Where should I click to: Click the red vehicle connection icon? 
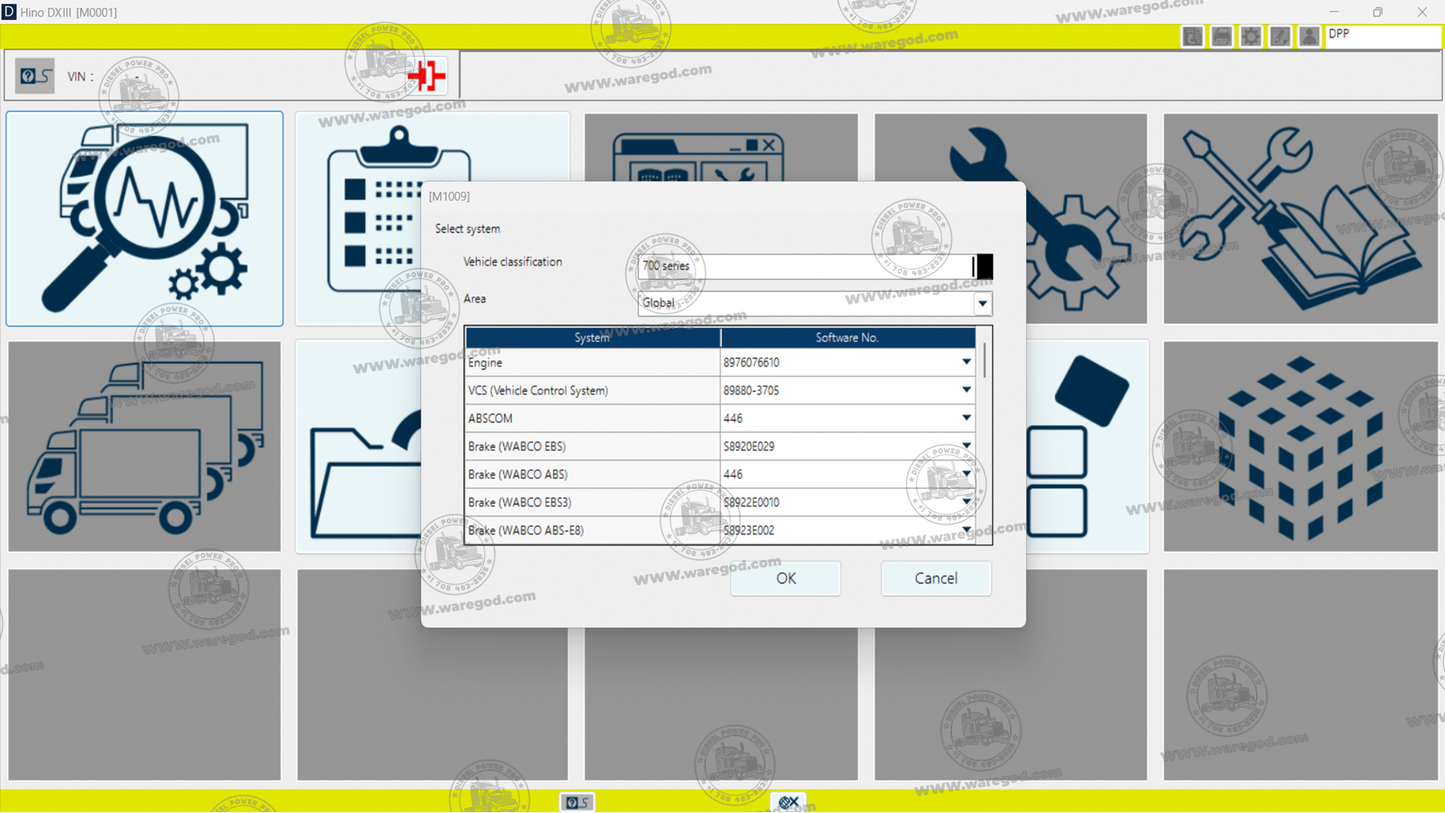click(x=427, y=76)
